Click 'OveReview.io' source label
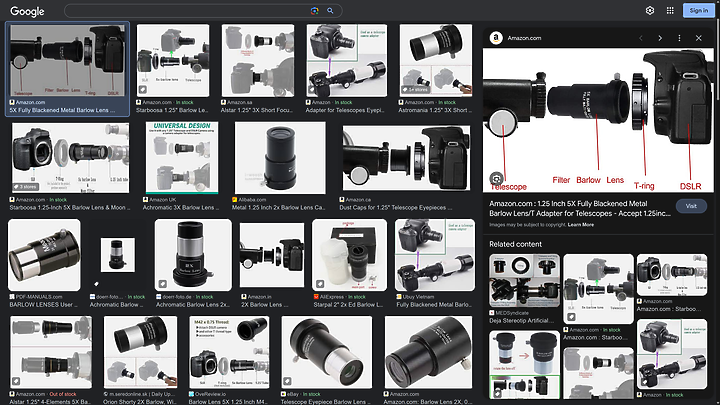This screenshot has height=405, width=720. (210, 394)
